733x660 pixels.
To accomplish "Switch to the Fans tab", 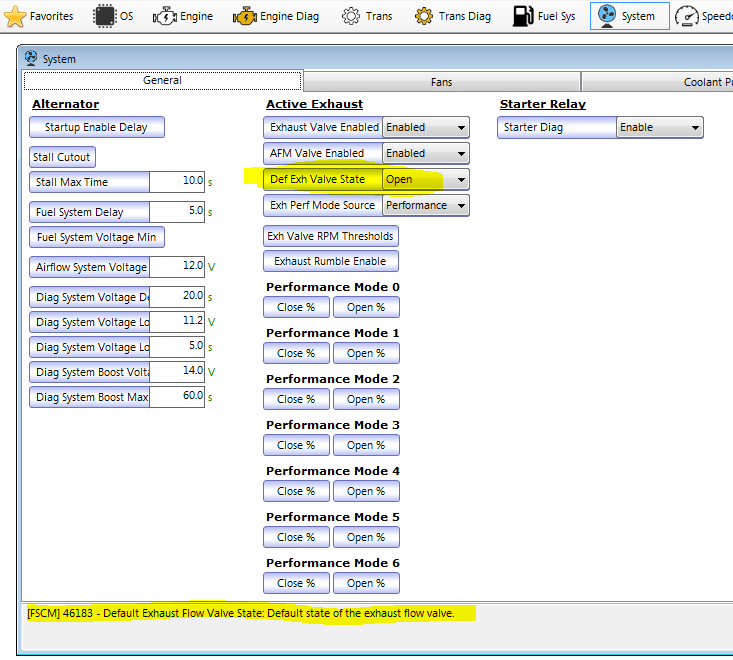I will coord(441,82).
